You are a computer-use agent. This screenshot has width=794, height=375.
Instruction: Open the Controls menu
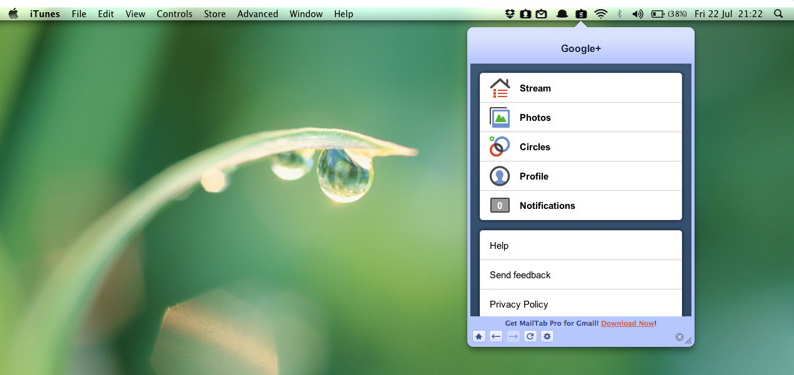tap(174, 14)
